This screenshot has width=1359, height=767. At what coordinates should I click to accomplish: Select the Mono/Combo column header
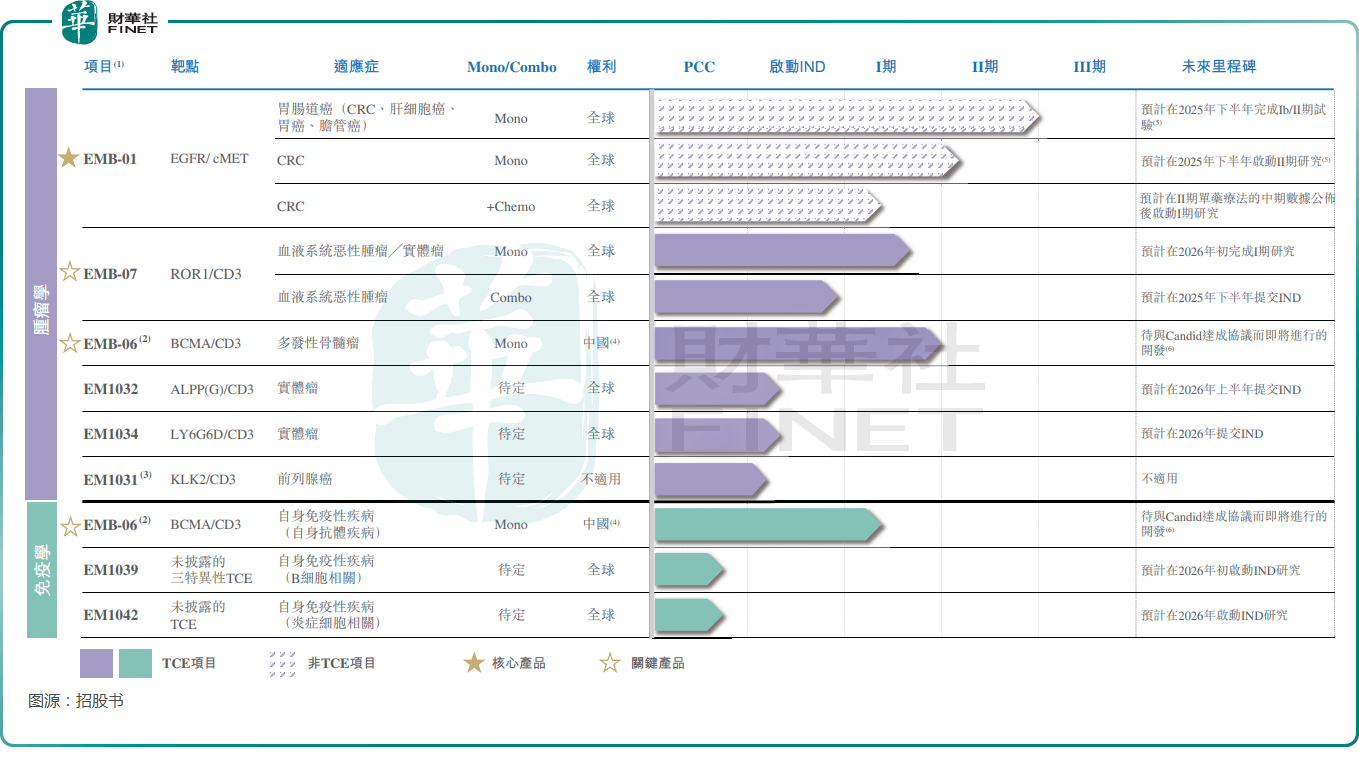tap(512, 67)
